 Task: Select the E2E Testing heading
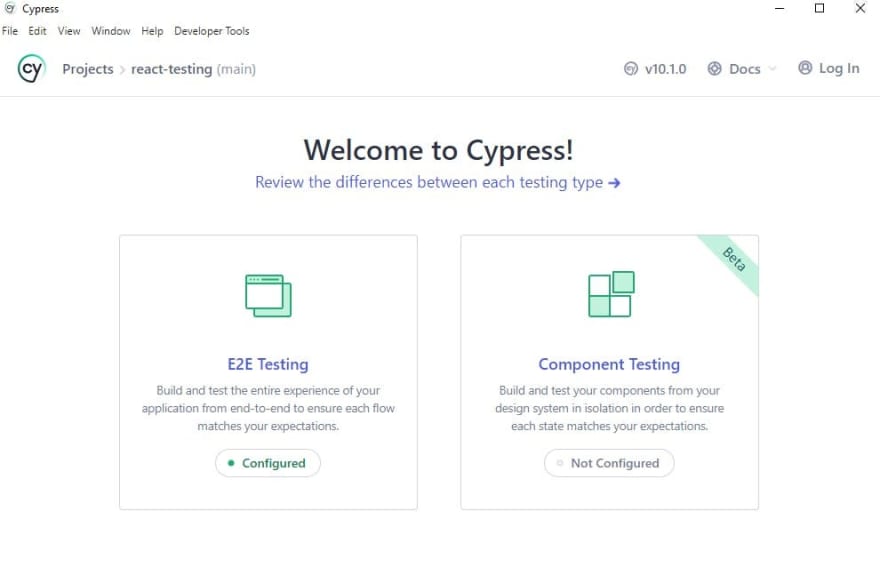tap(268, 364)
